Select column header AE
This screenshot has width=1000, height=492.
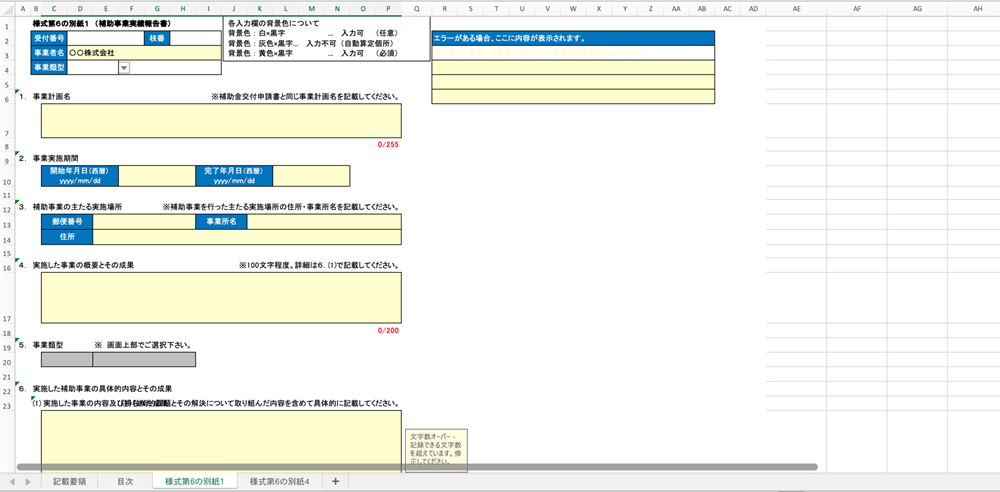796,9
